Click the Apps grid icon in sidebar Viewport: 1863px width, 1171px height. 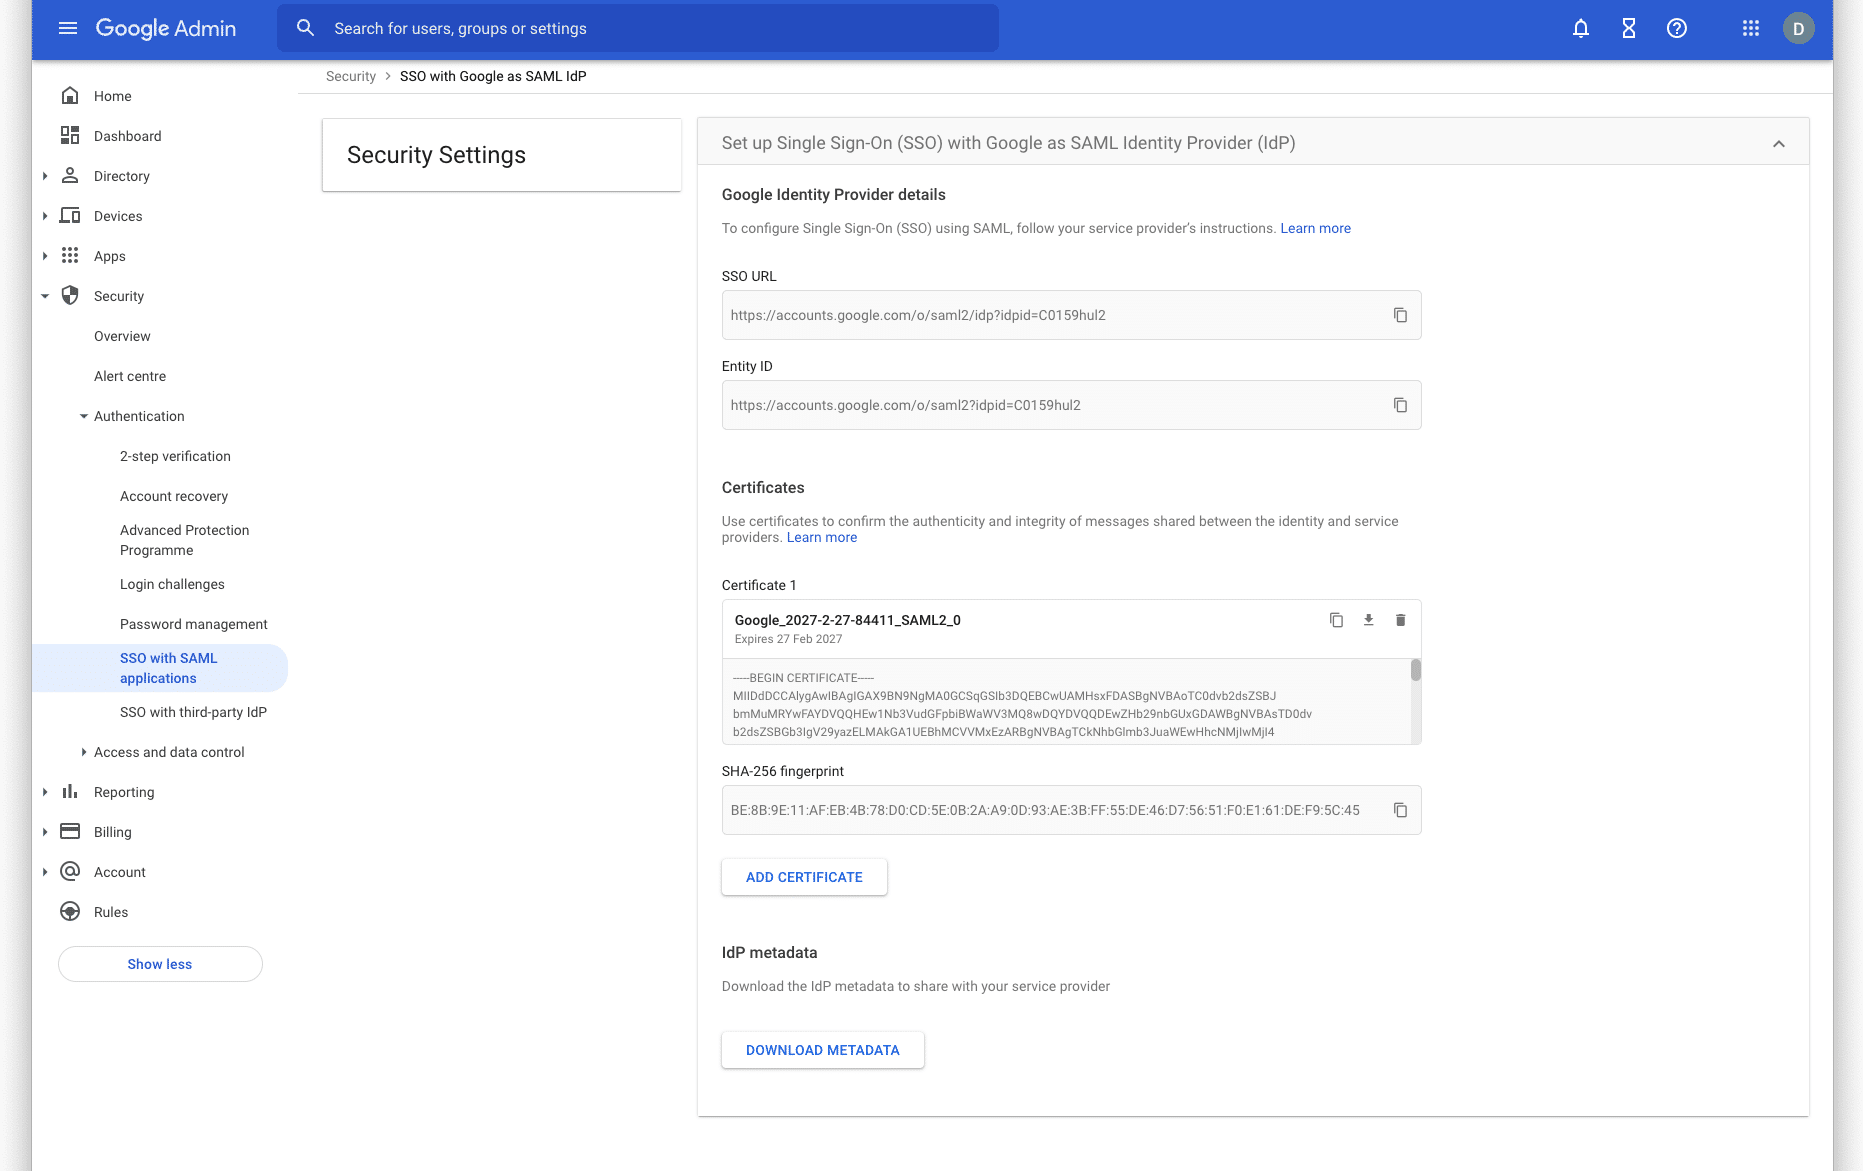pos(70,256)
